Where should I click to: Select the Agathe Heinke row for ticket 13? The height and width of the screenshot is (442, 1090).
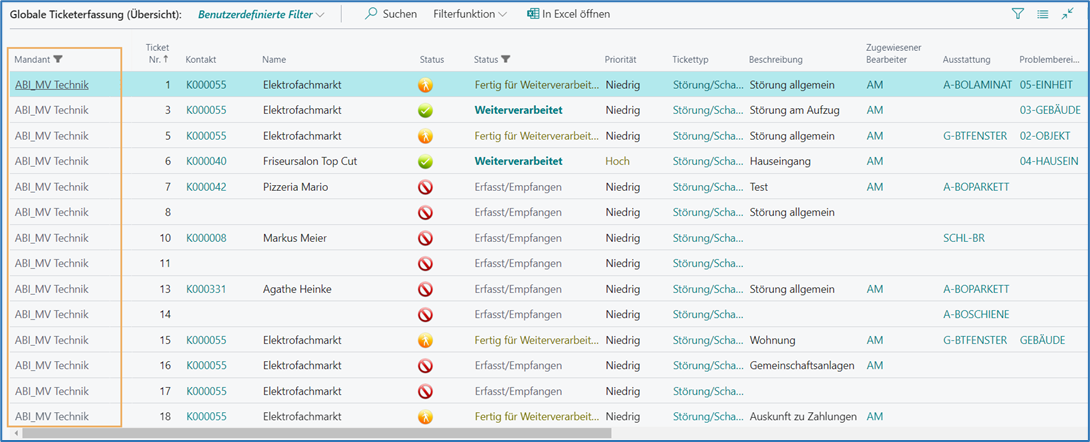[297, 289]
